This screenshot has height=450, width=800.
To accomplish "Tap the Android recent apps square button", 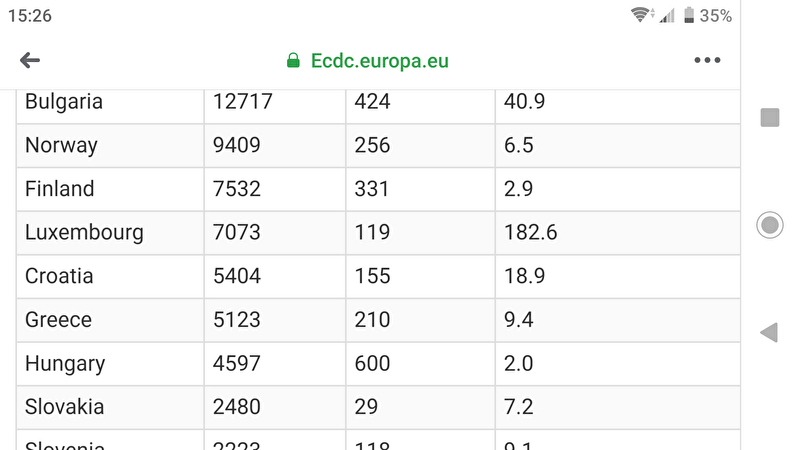I will point(769,117).
